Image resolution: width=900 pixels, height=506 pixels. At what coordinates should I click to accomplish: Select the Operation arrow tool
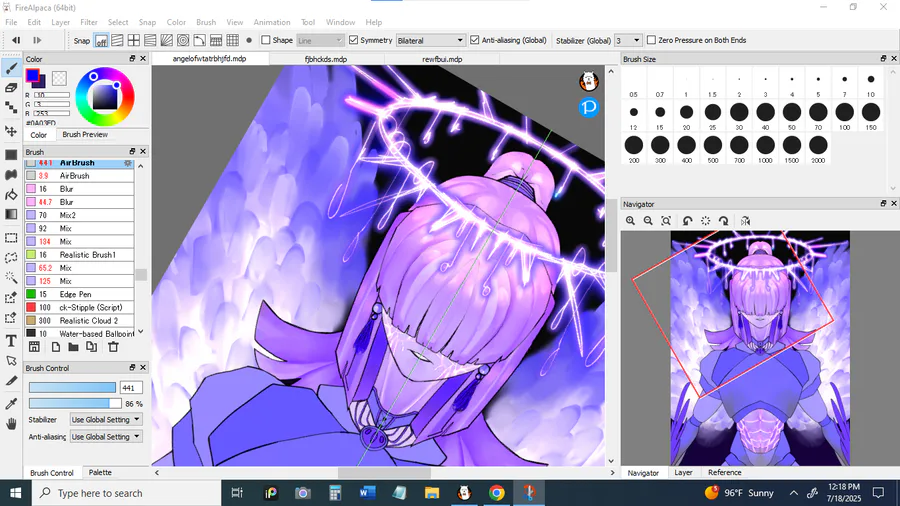[x=11, y=361]
